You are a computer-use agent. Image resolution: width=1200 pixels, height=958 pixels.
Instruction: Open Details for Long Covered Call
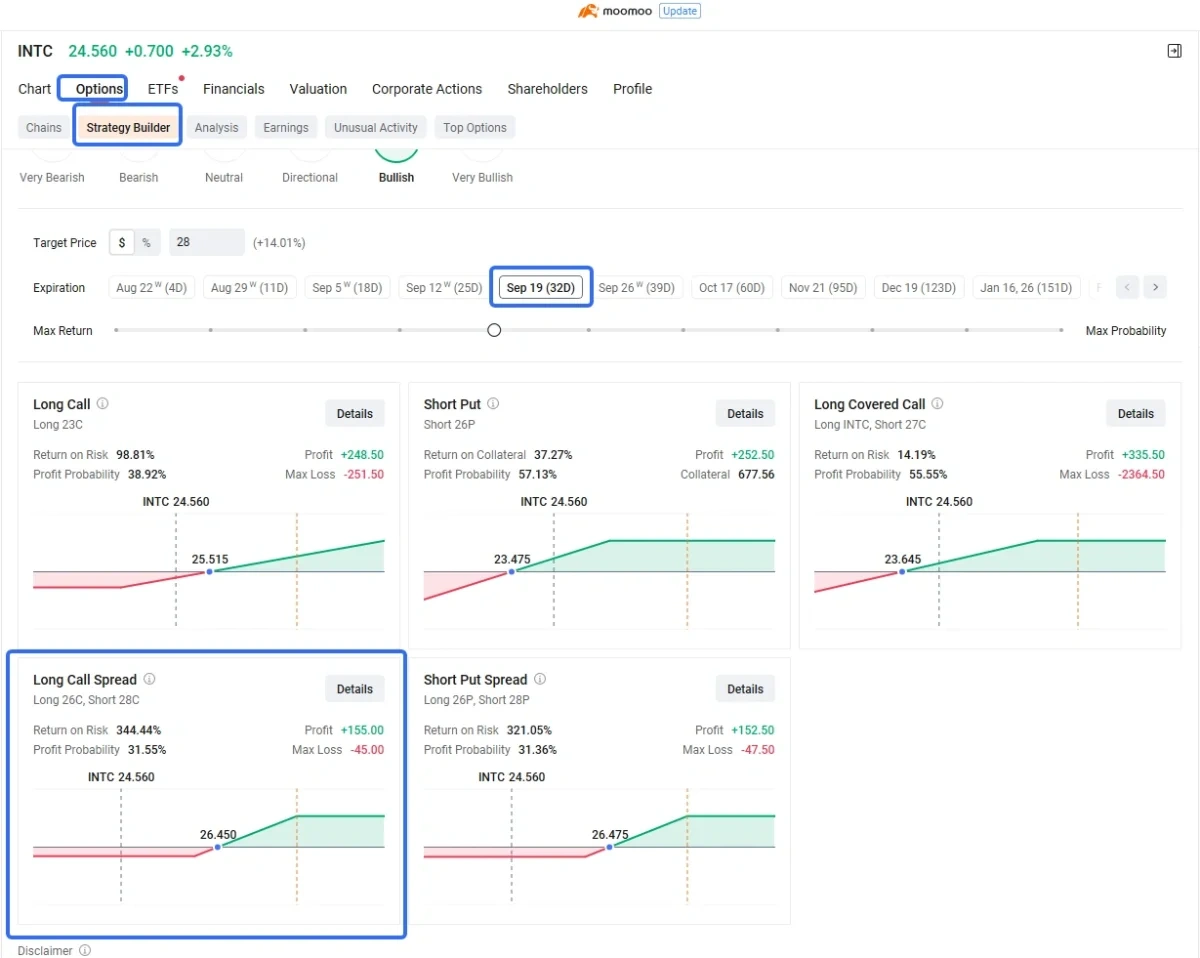[1136, 414]
